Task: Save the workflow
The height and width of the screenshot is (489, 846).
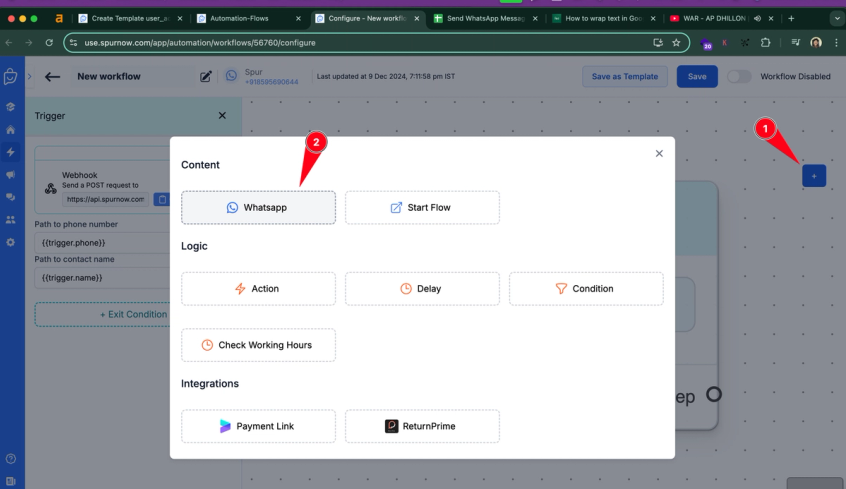Action: 697,77
